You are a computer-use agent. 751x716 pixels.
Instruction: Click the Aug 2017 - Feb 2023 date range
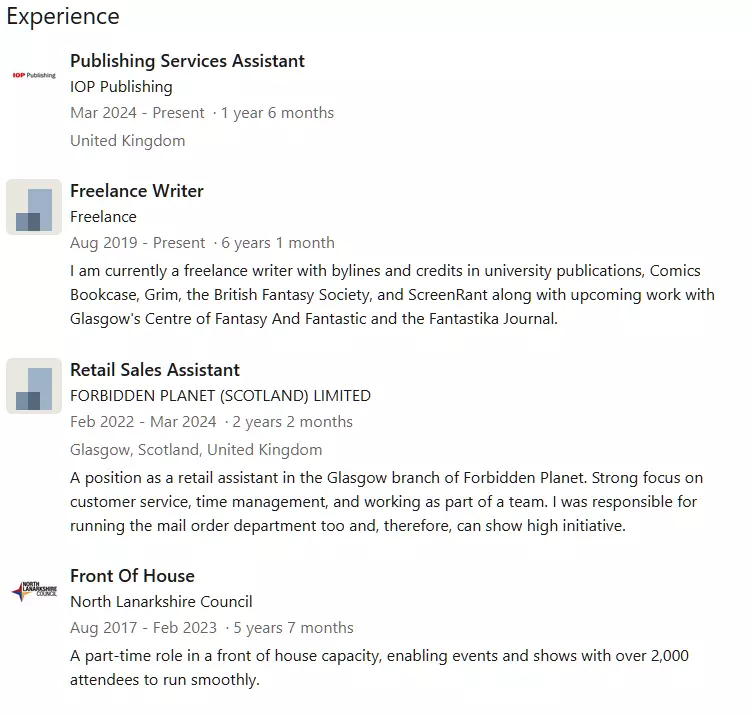click(x=145, y=628)
